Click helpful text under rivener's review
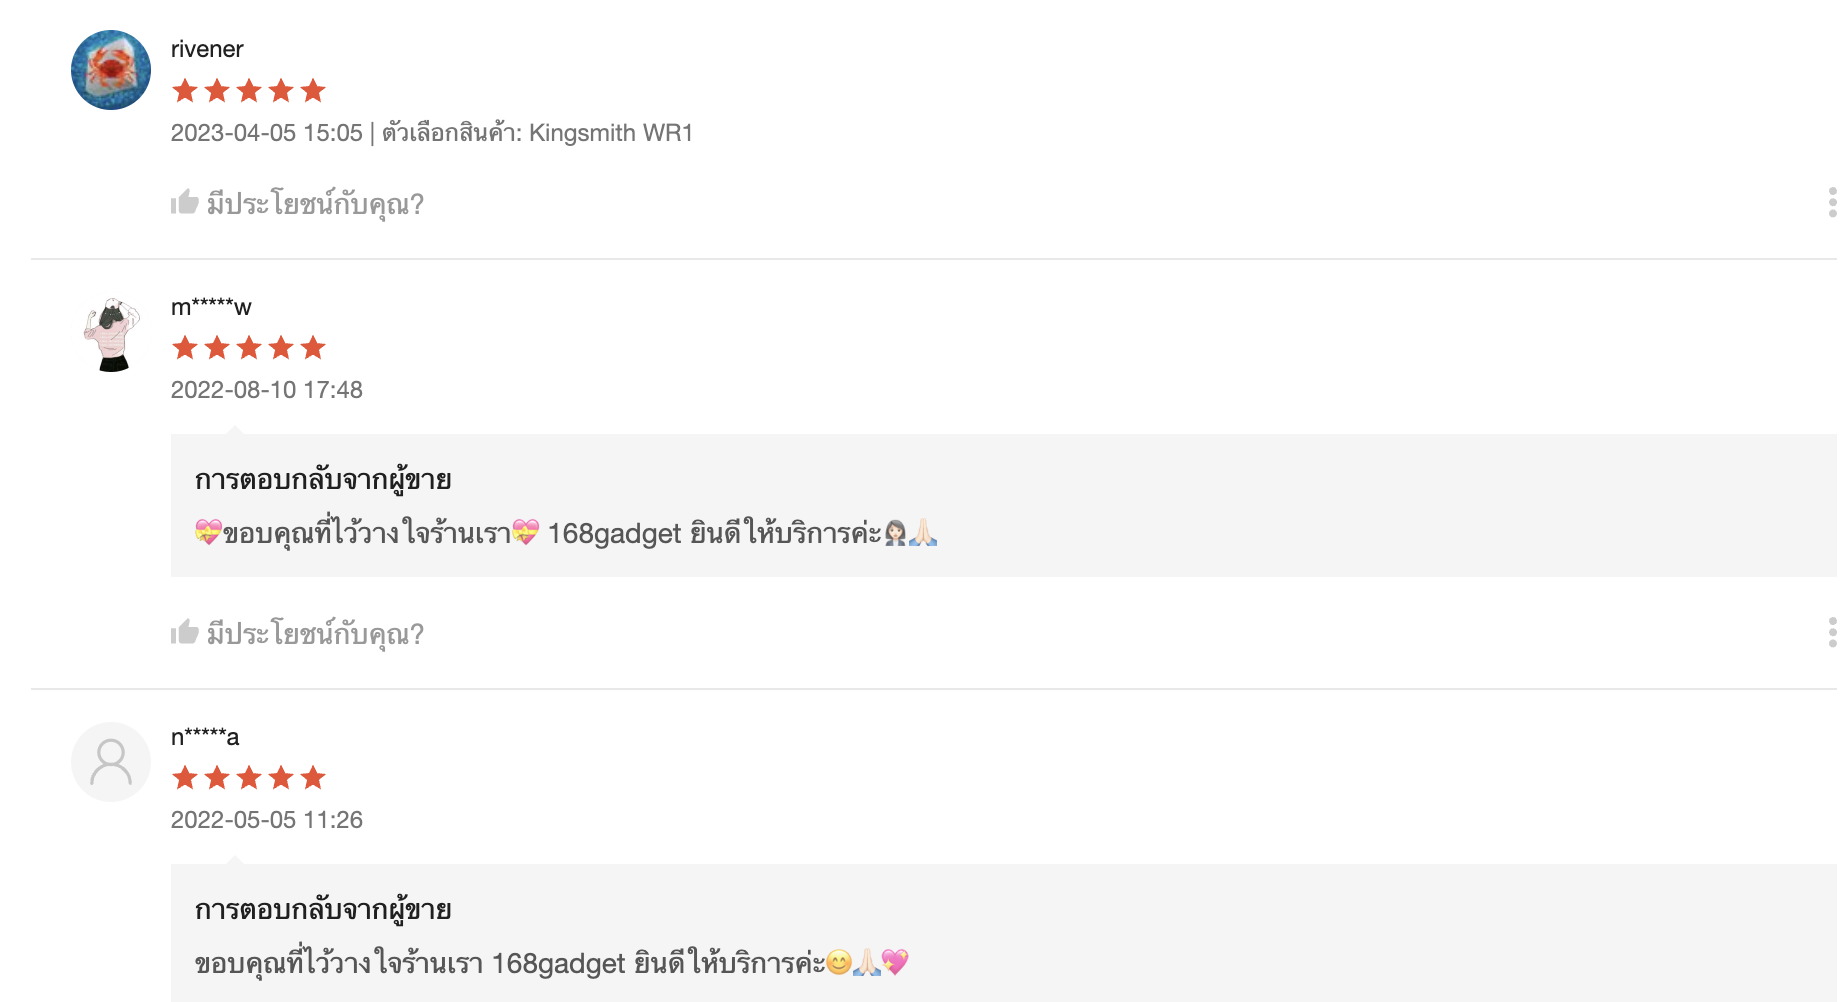1848x1002 pixels. (315, 204)
